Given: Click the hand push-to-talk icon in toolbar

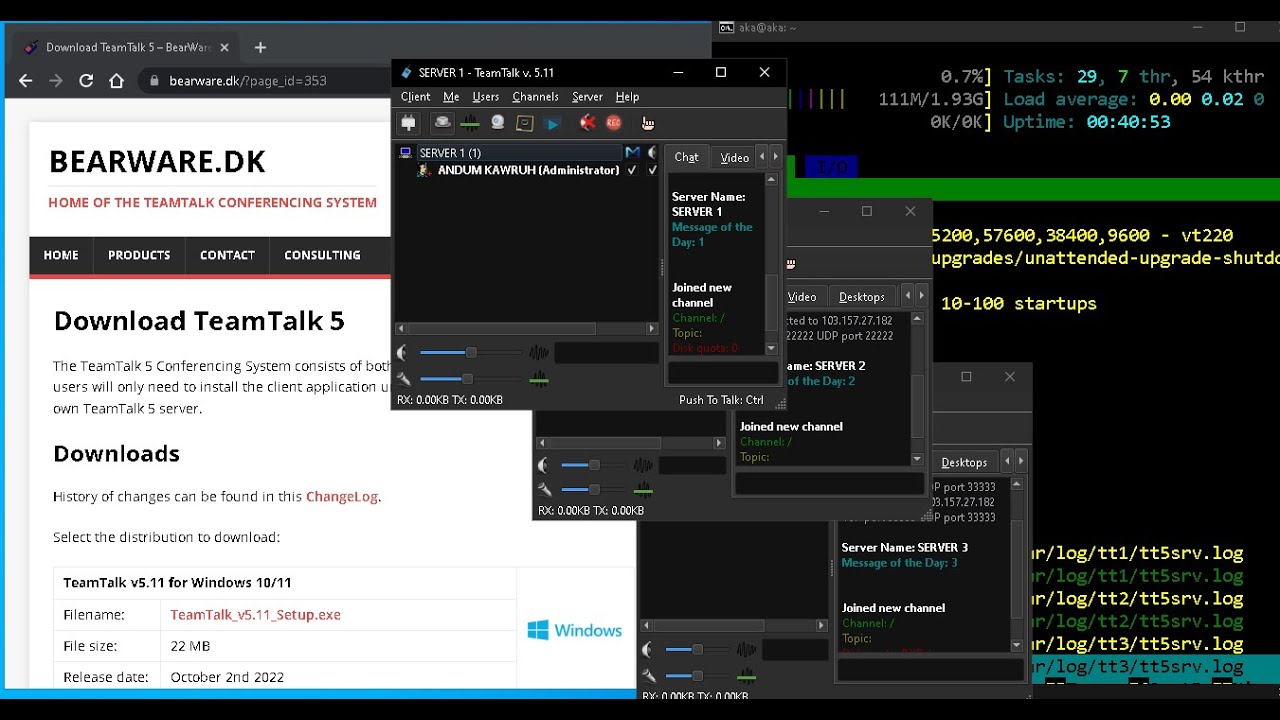Looking at the screenshot, I should (648, 123).
